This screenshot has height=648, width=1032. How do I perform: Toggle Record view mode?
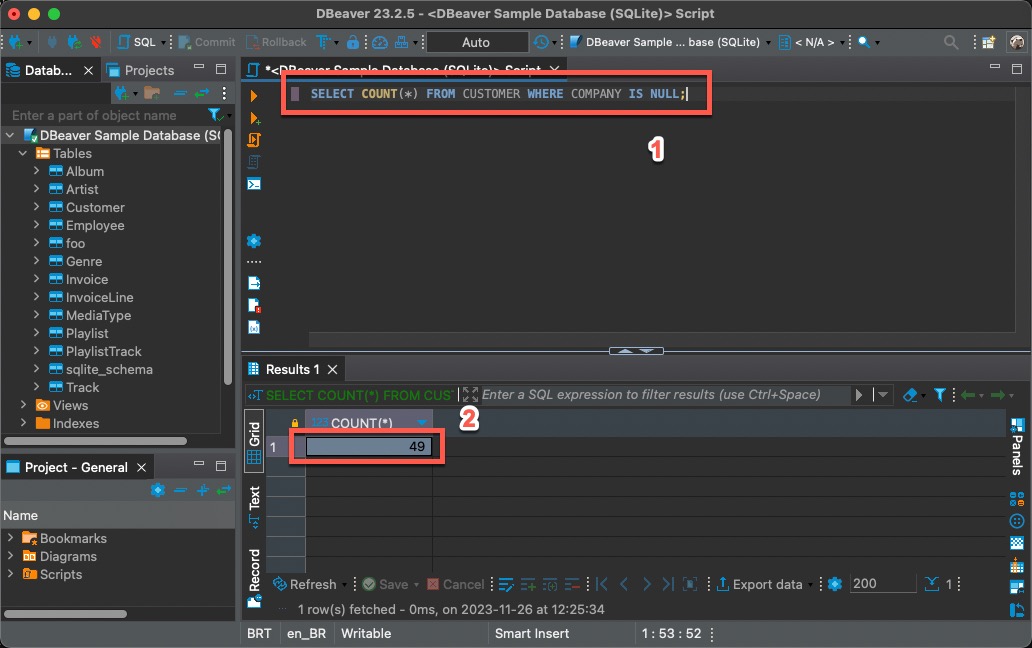(254, 577)
